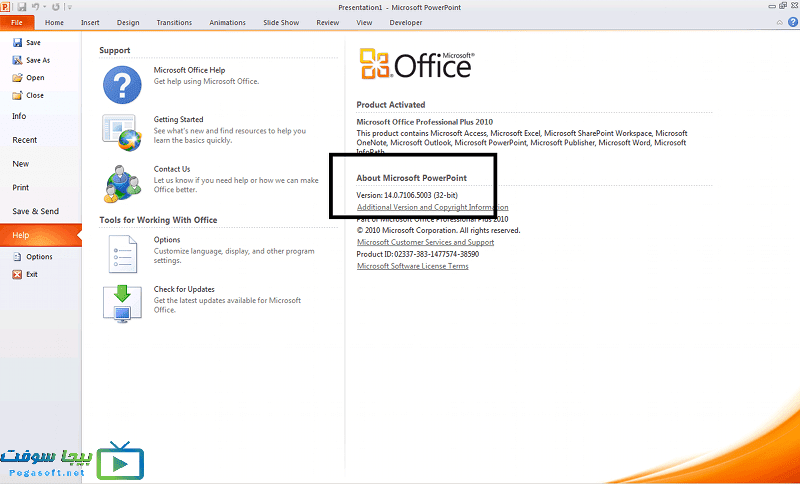
Task: Switch to the Home ribbon tab
Action: point(55,22)
